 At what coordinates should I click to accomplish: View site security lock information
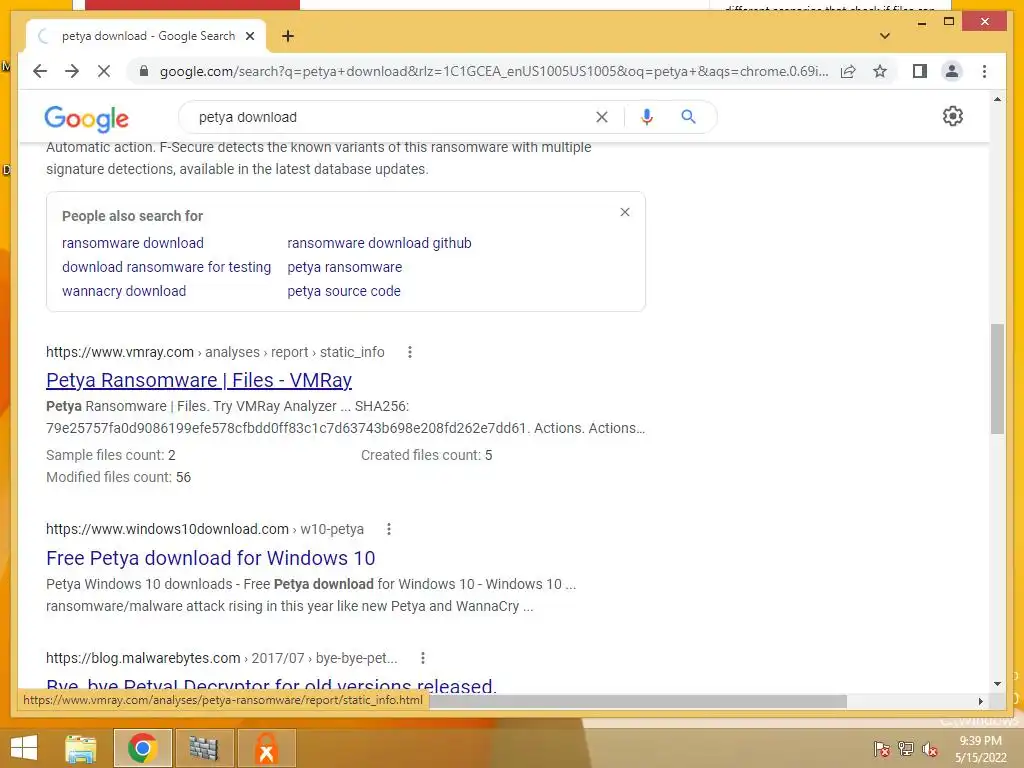(x=144, y=71)
